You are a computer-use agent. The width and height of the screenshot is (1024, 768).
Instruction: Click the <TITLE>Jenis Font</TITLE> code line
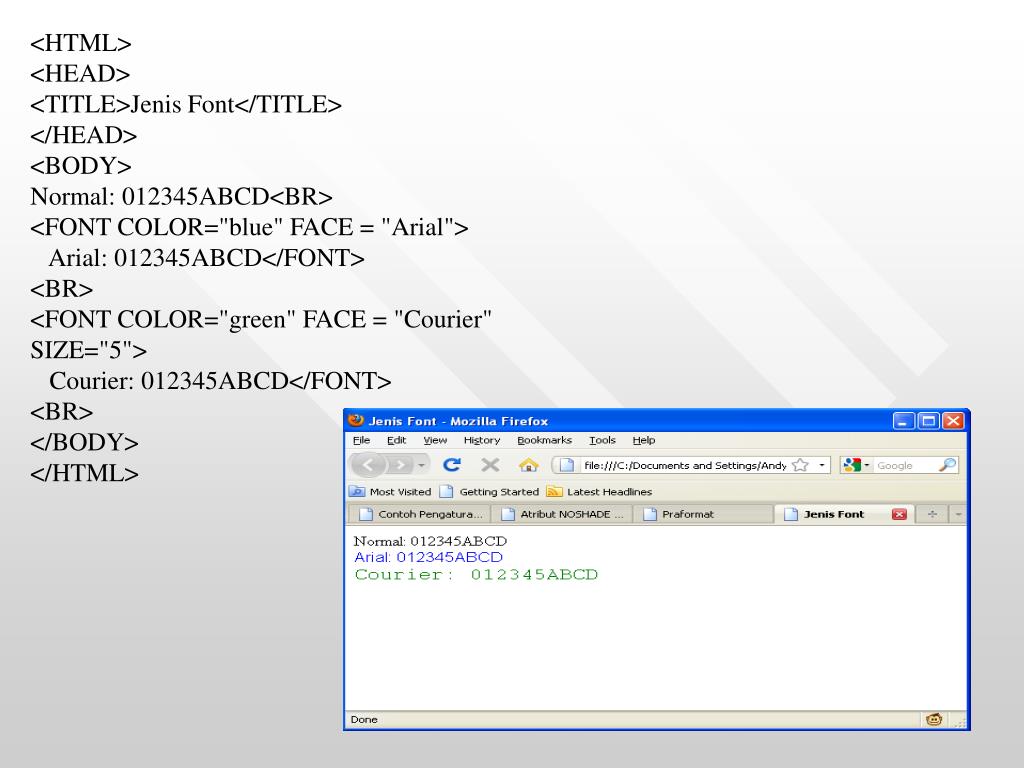[x=186, y=104]
